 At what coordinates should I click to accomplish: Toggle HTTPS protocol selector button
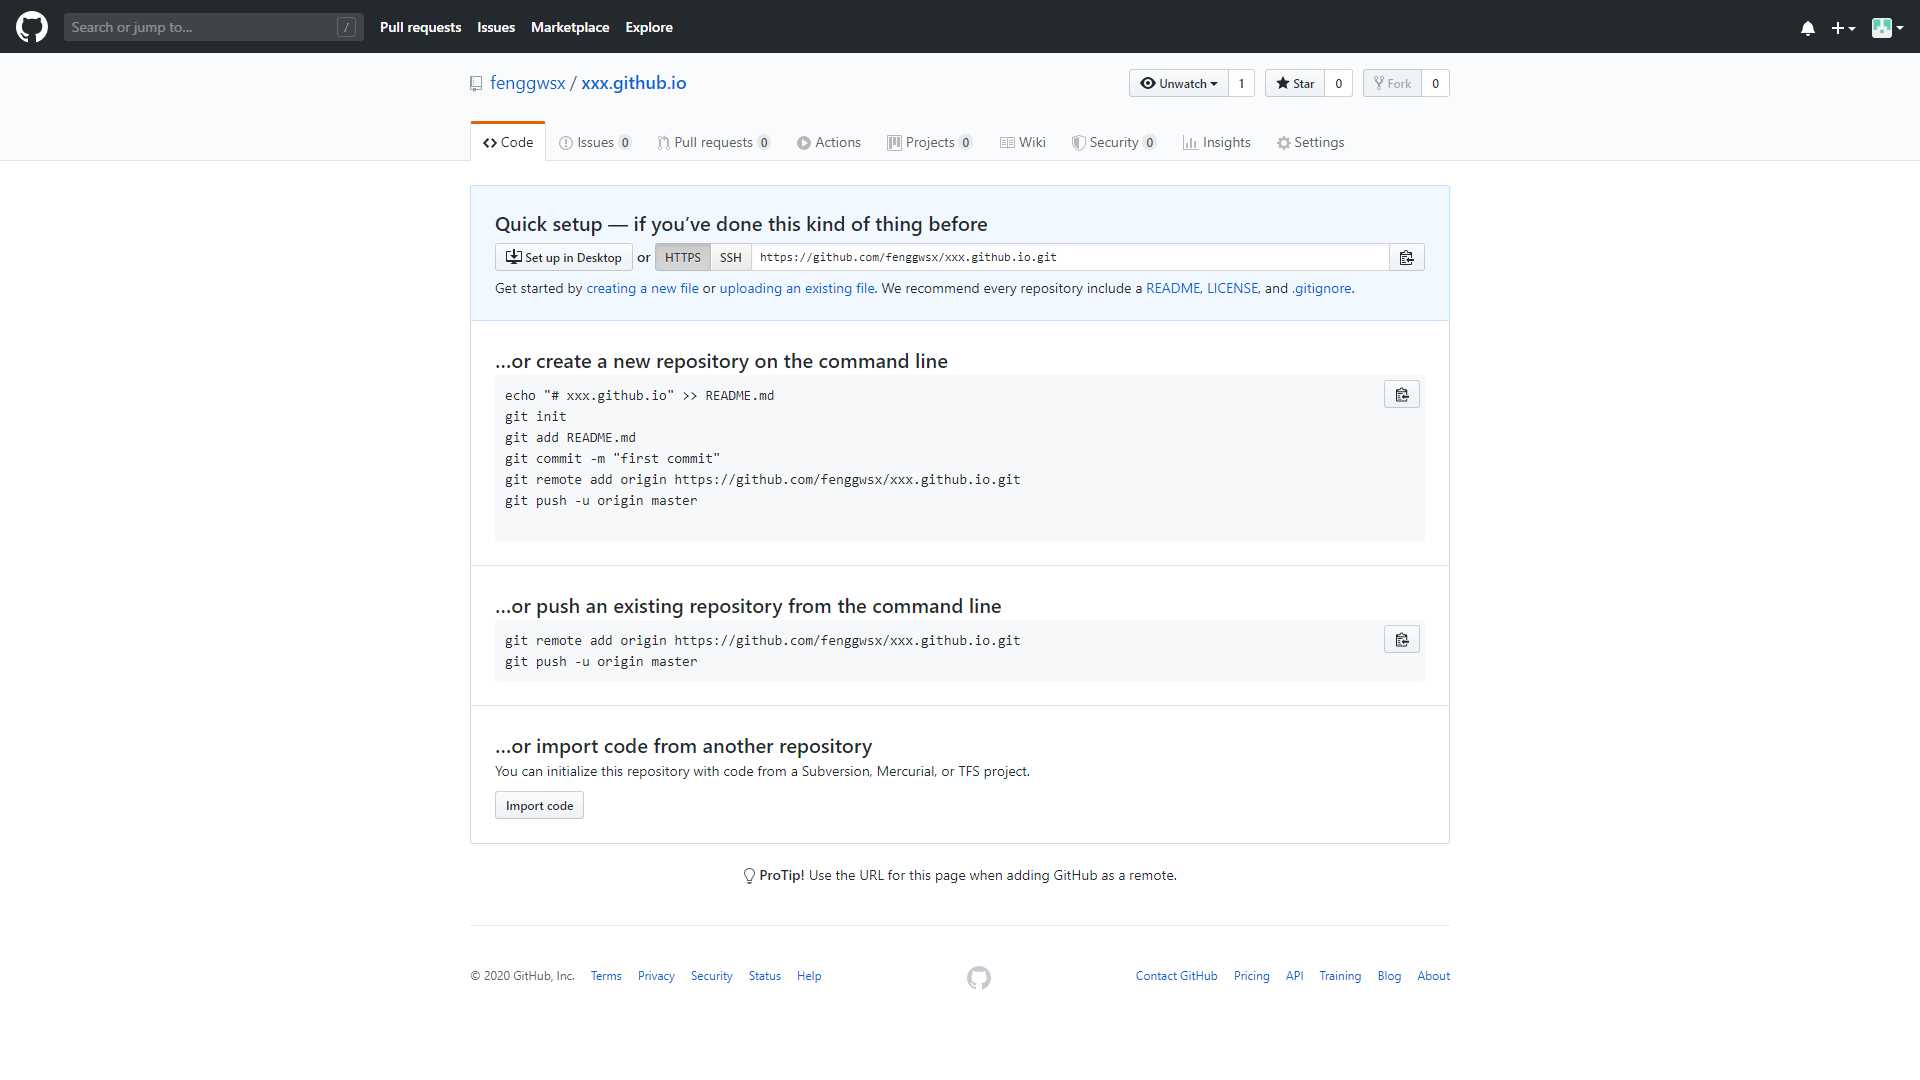pos(680,257)
